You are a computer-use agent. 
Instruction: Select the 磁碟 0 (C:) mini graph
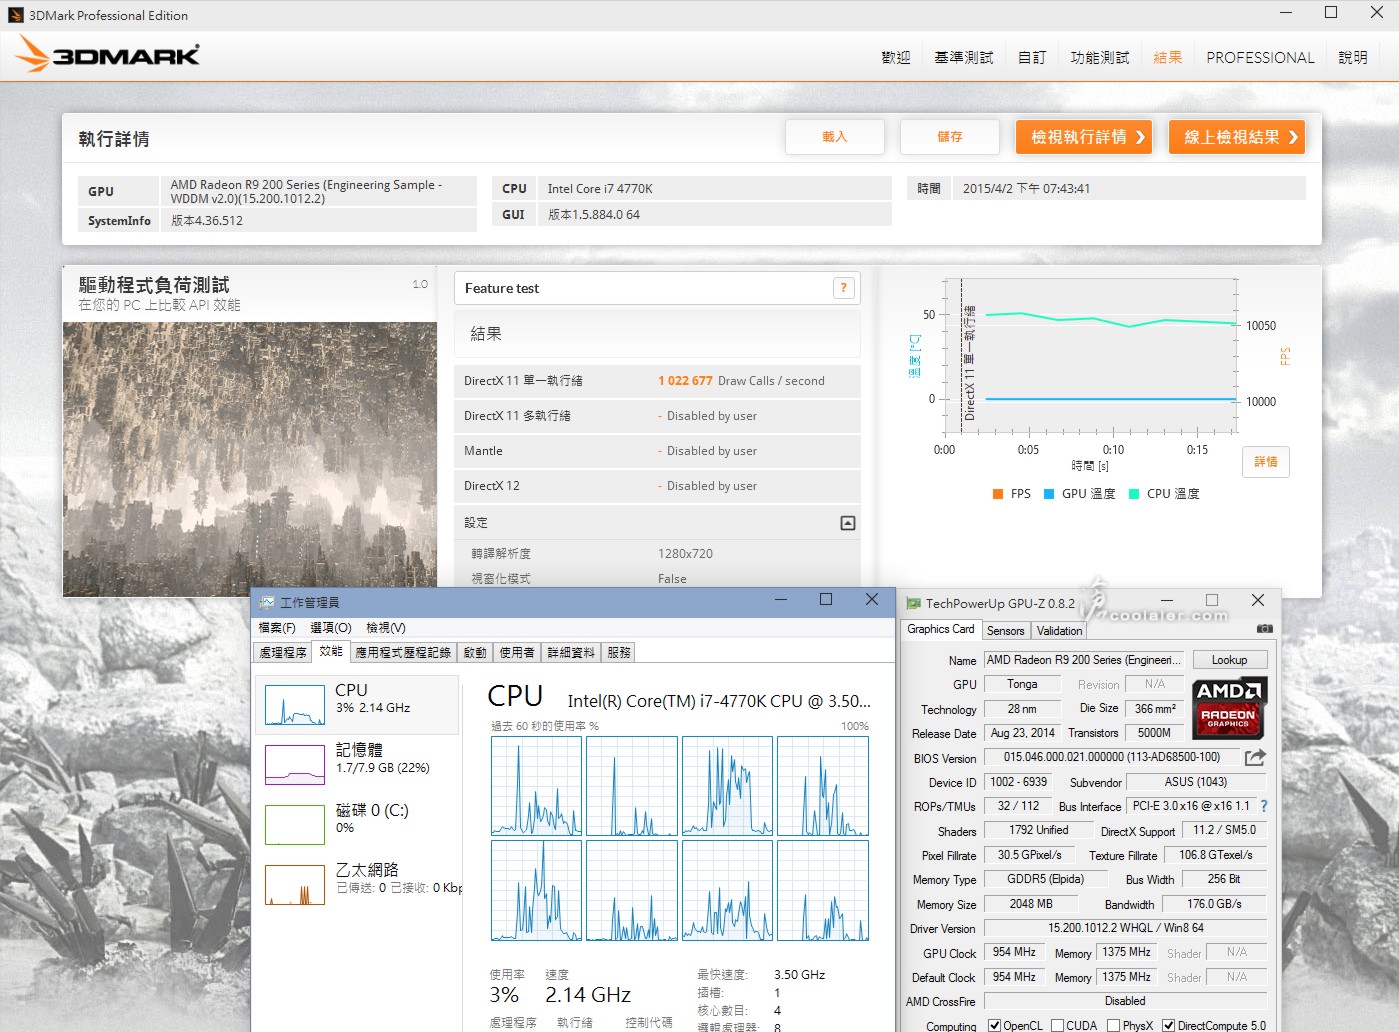[295, 824]
